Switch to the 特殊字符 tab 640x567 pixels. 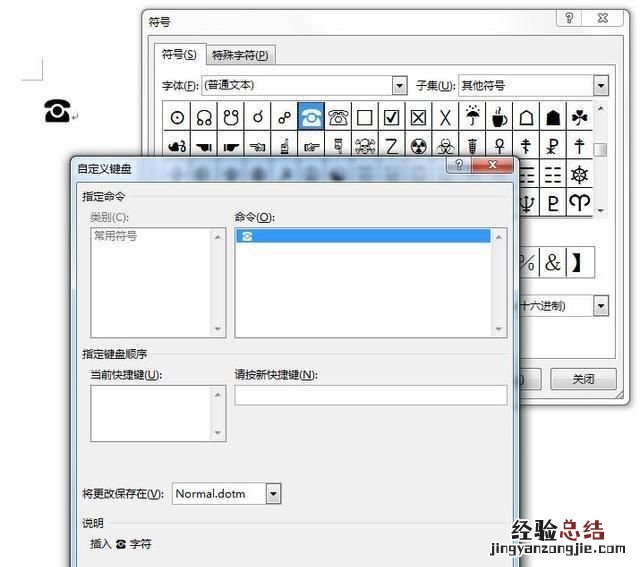[x=242, y=55]
